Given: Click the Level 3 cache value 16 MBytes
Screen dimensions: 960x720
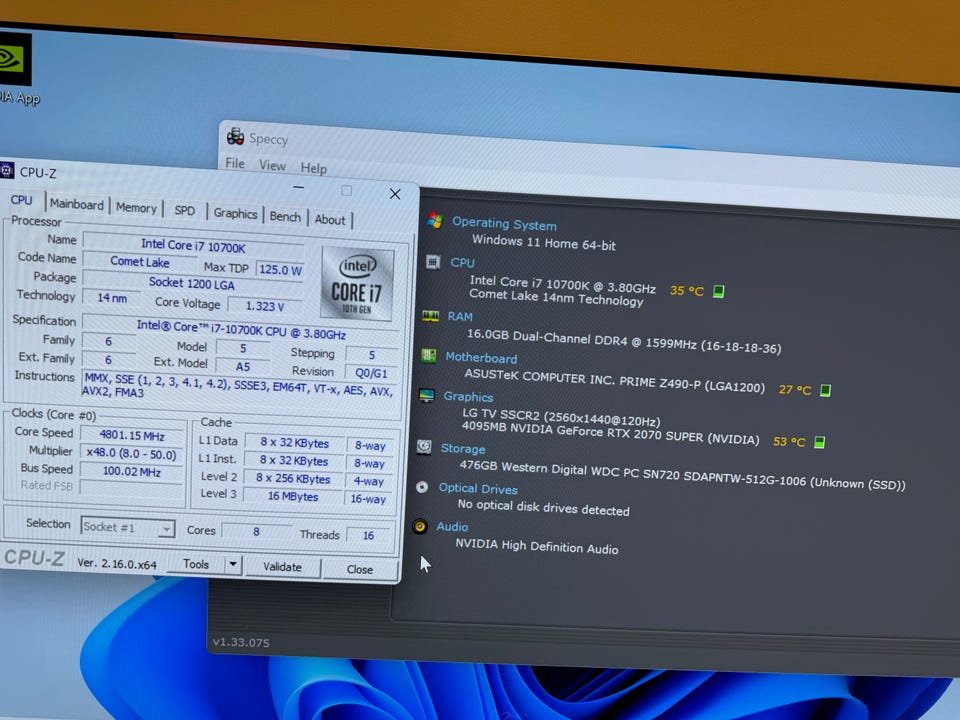Looking at the screenshot, I should click(293, 497).
